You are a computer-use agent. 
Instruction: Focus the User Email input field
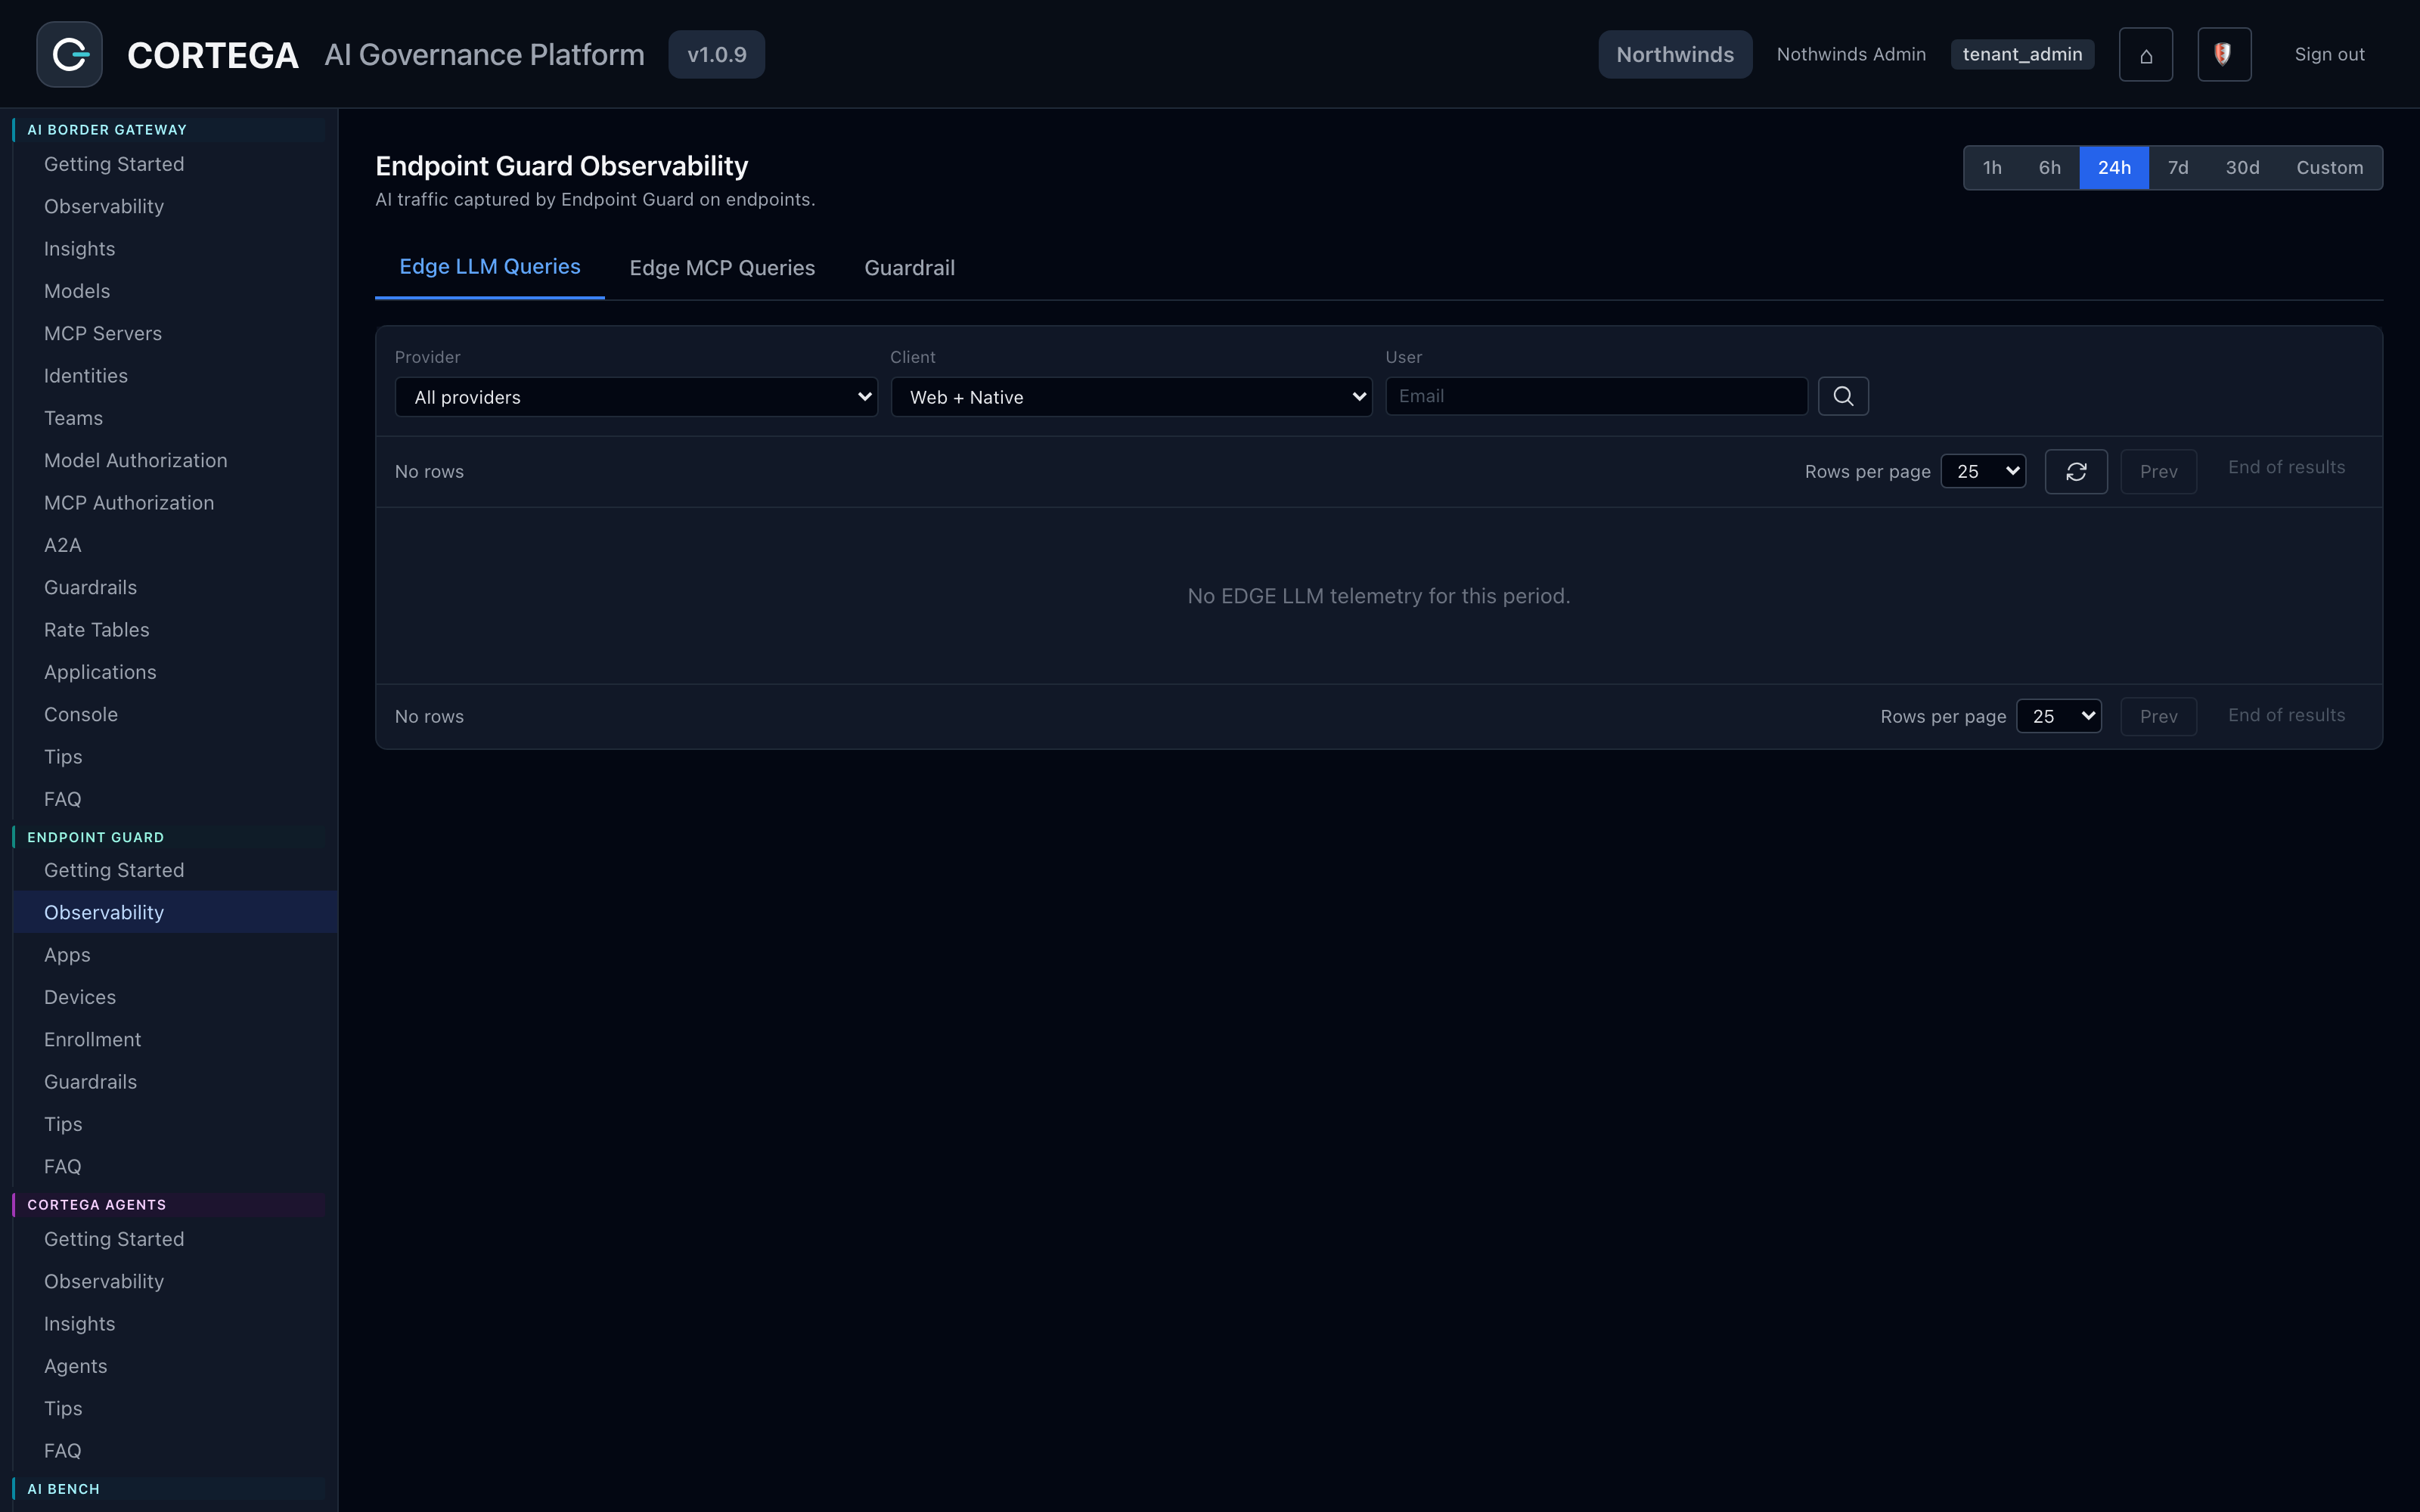click(x=1596, y=396)
